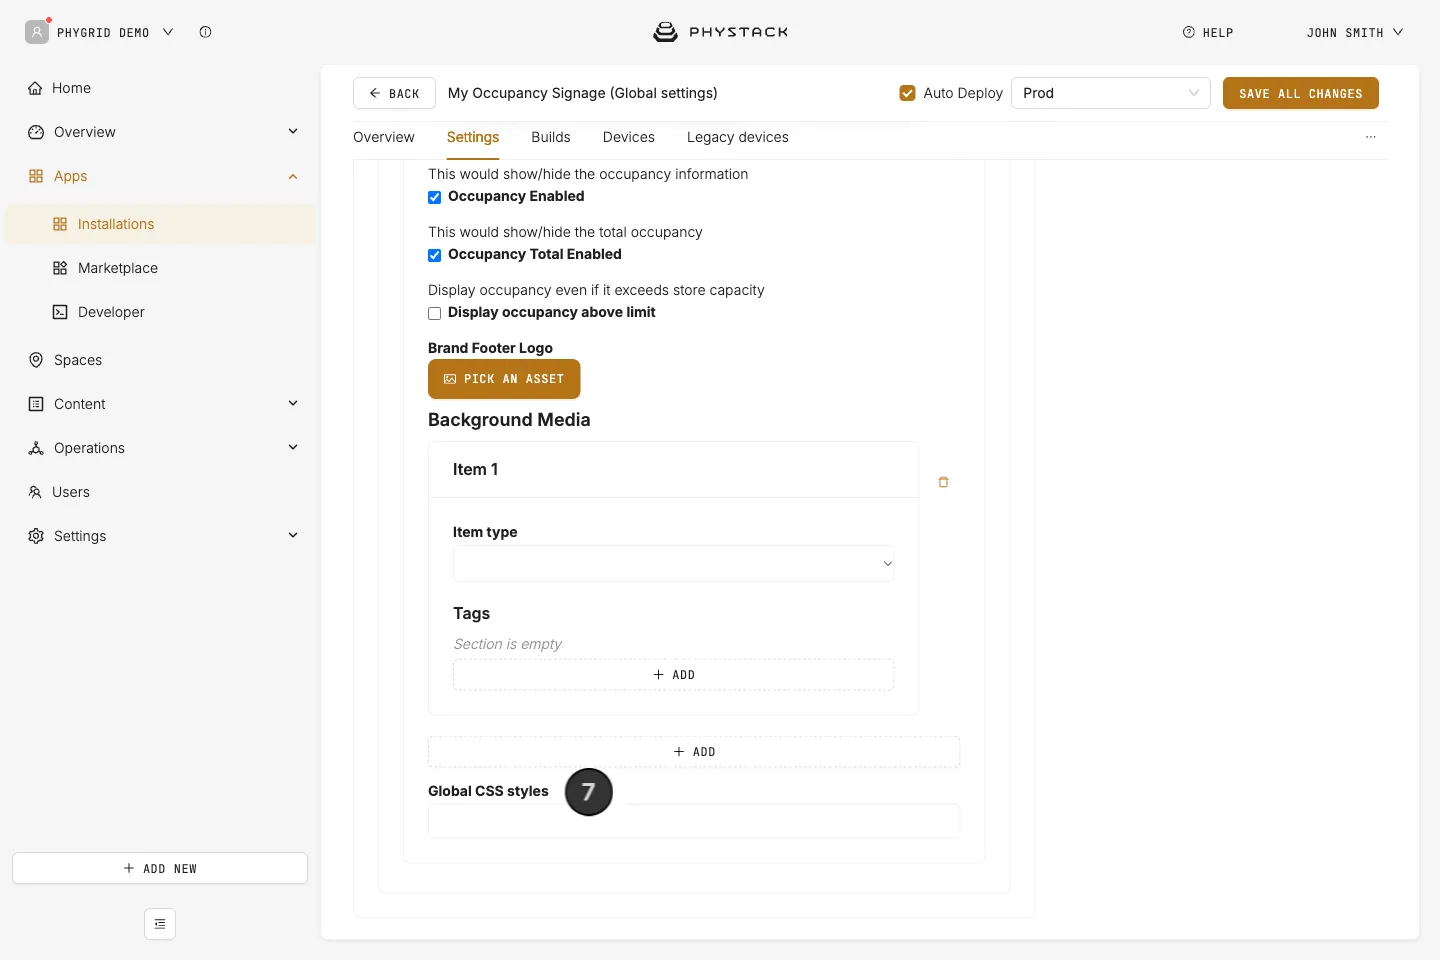
Task: Open the Phygrid Demo tenant switcher chevron
Action: [168, 32]
